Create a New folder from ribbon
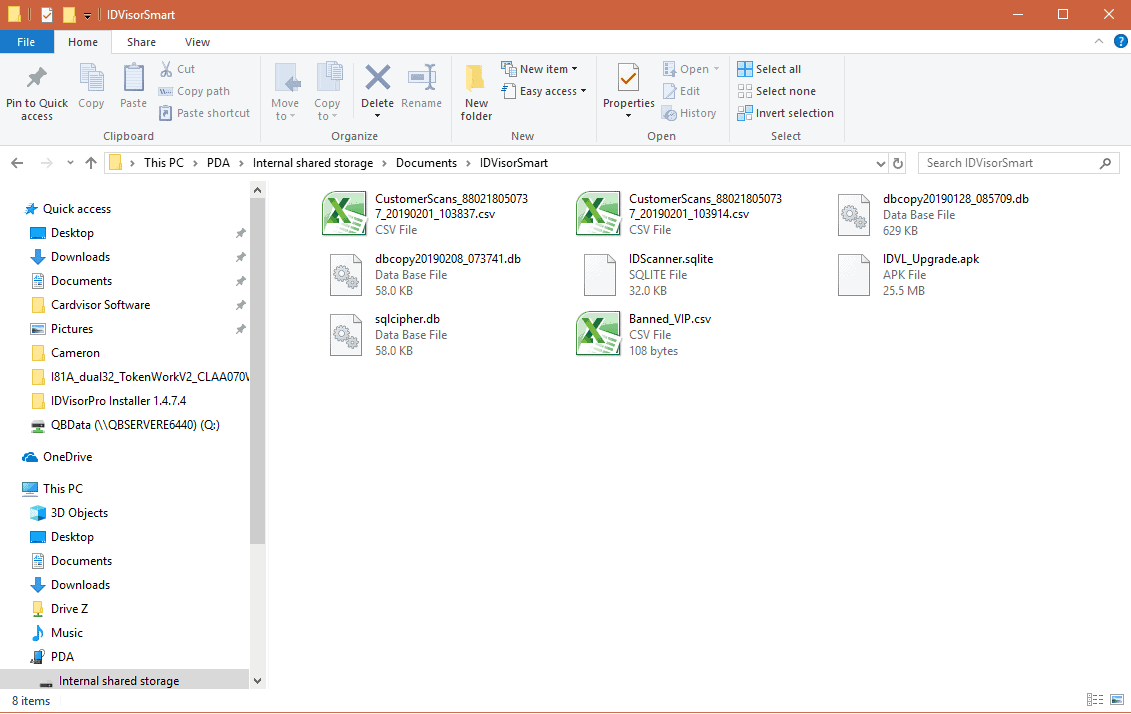 click(x=476, y=90)
